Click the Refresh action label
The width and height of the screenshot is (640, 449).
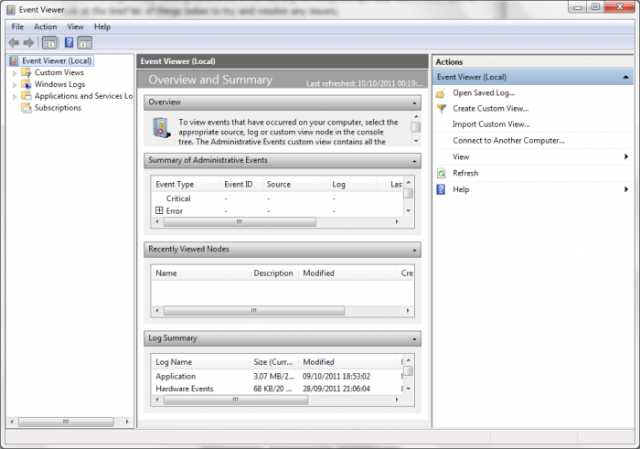point(465,173)
